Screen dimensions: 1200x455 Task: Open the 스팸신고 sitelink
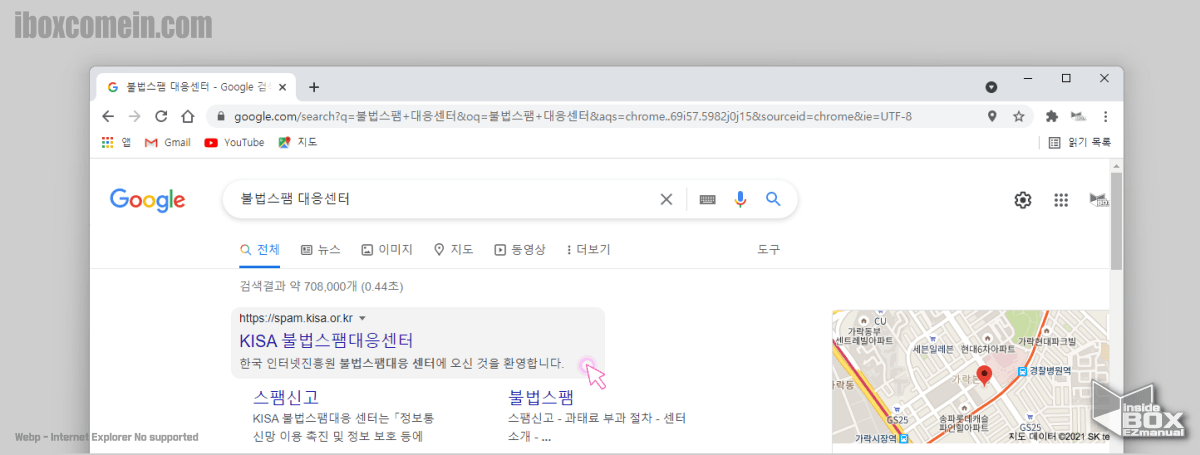(x=288, y=397)
